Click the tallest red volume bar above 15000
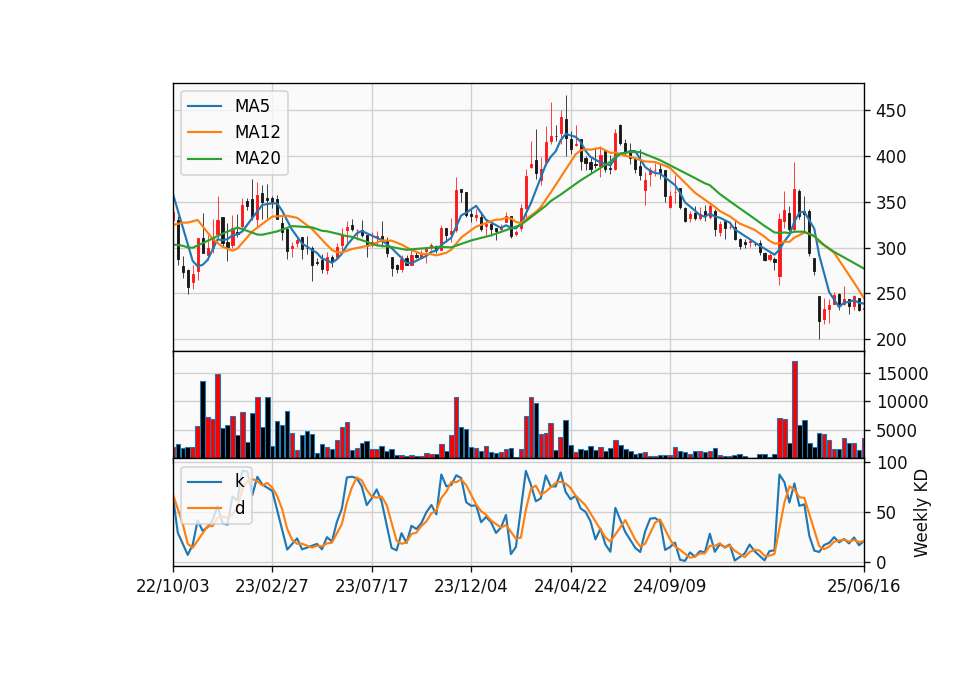This screenshot has width=960, height=690. click(795, 410)
